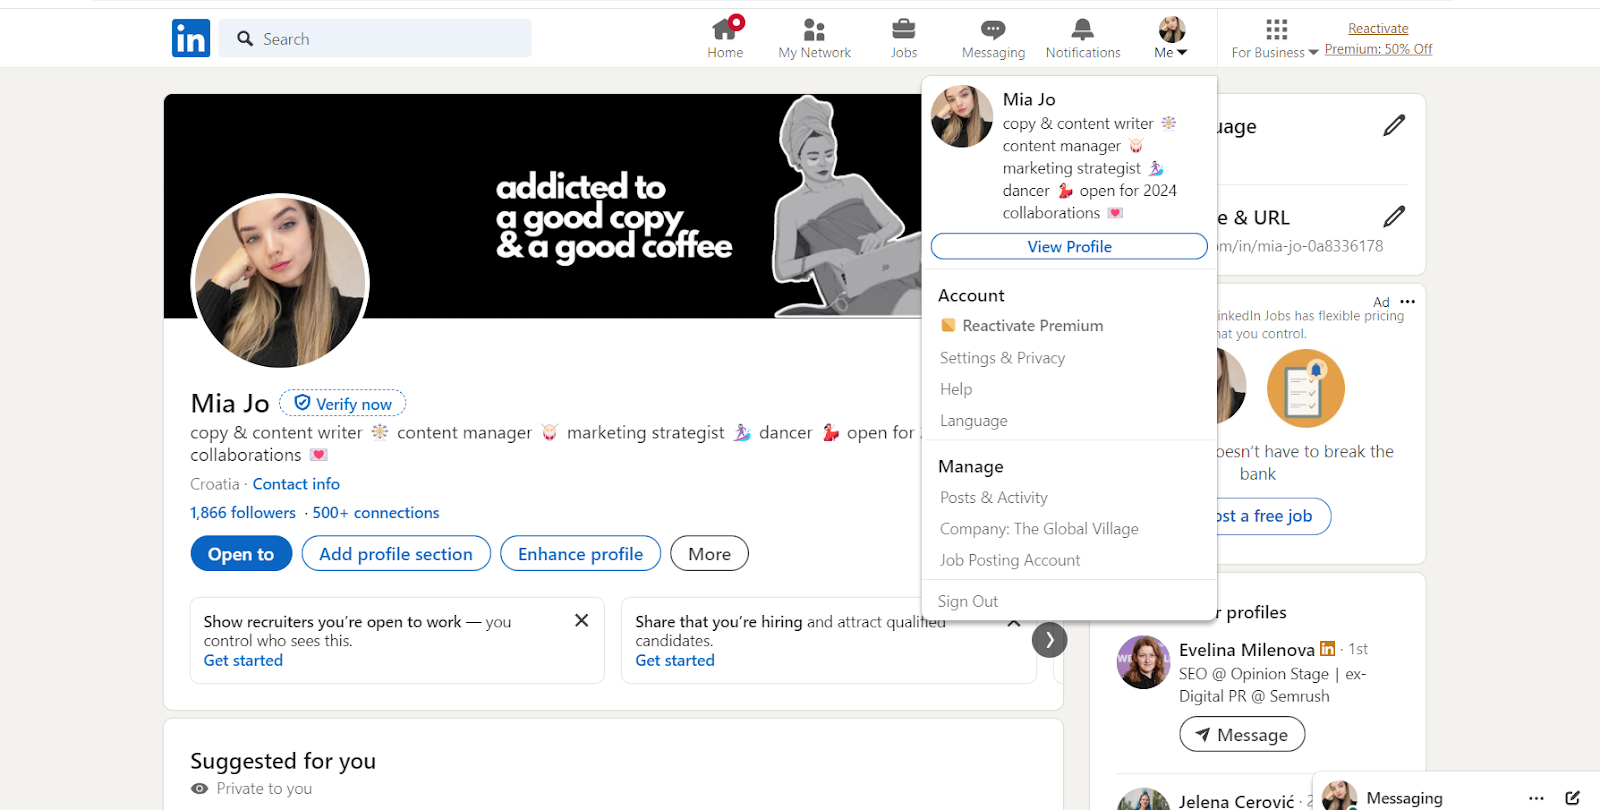Expand the For Business grid menu
The image size is (1600, 810).
pos(1275,38)
